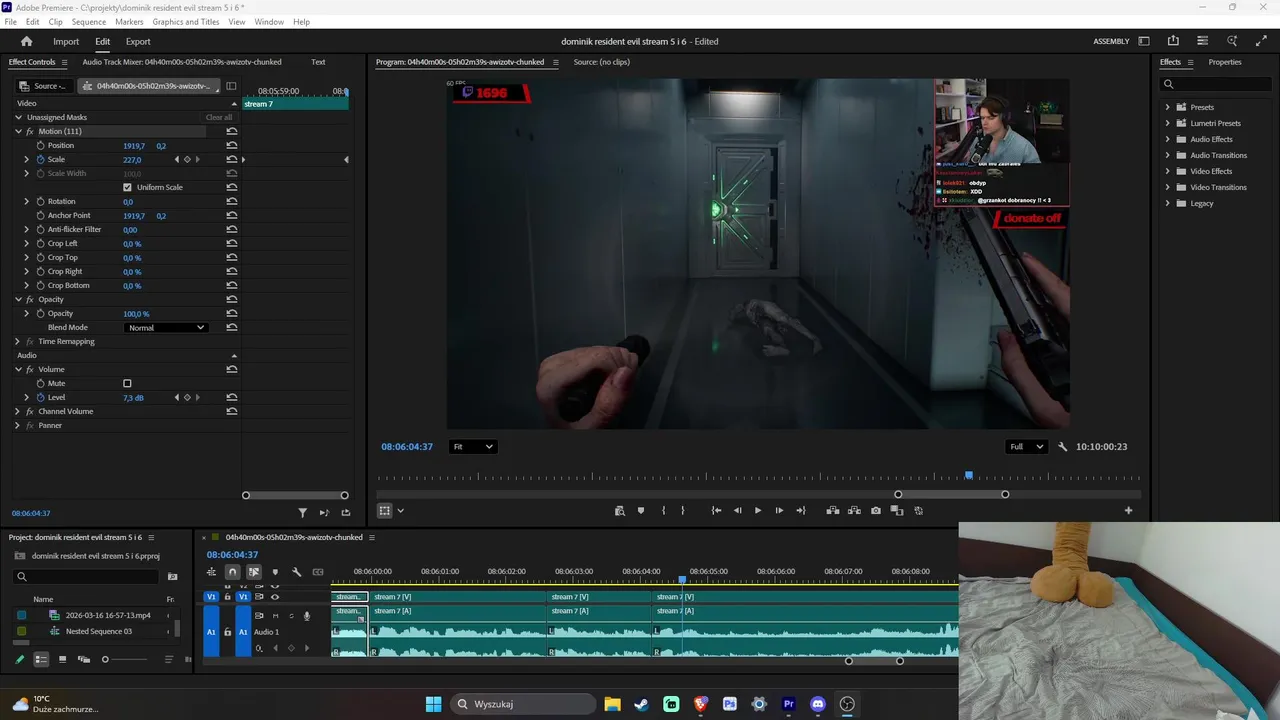Screen dimensions: 1280x720
Task: Open the Windows Start menu
Action: coord(433,704)
